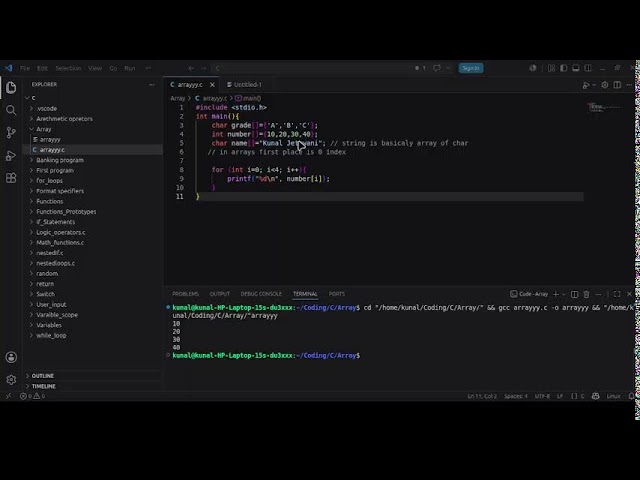Select the Code - Array terminal label
The height and width of the screenshot is (480, 640).
pos(529,294)
